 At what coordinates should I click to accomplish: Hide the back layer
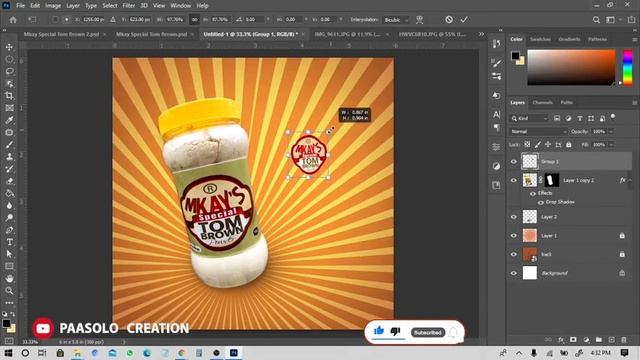513,254
